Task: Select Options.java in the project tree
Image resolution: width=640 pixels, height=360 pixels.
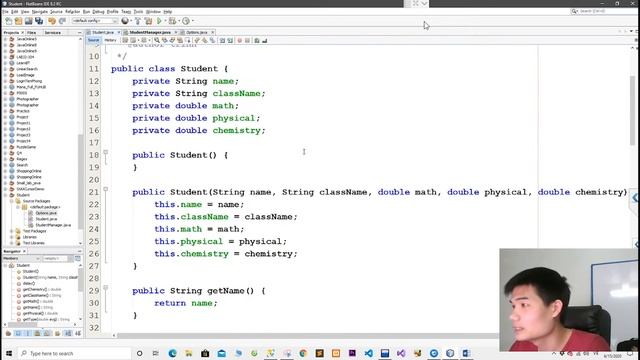Action: coord(46,213)
